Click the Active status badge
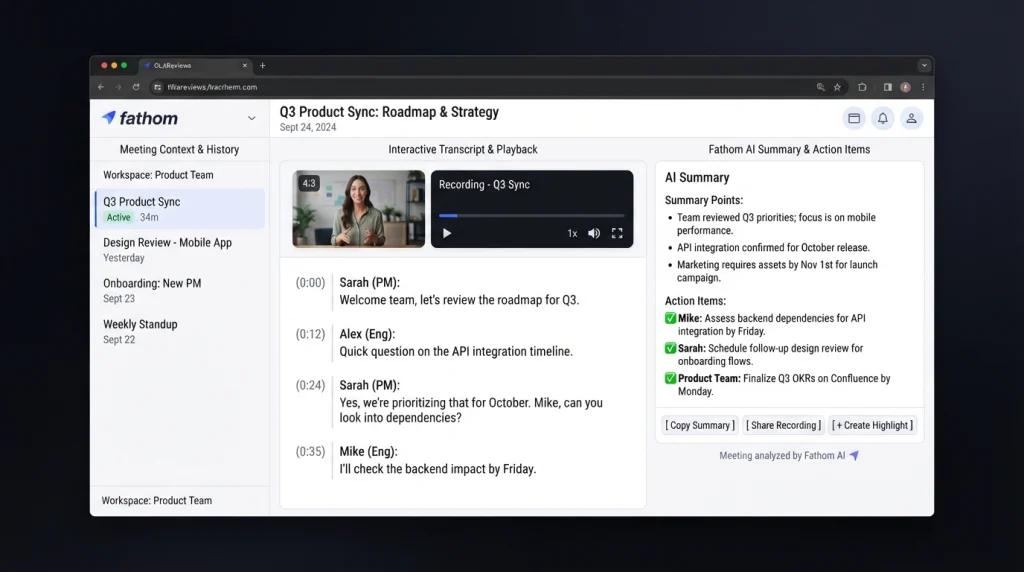Screen dimensions: 1024x572 click(x=118, y=217)
